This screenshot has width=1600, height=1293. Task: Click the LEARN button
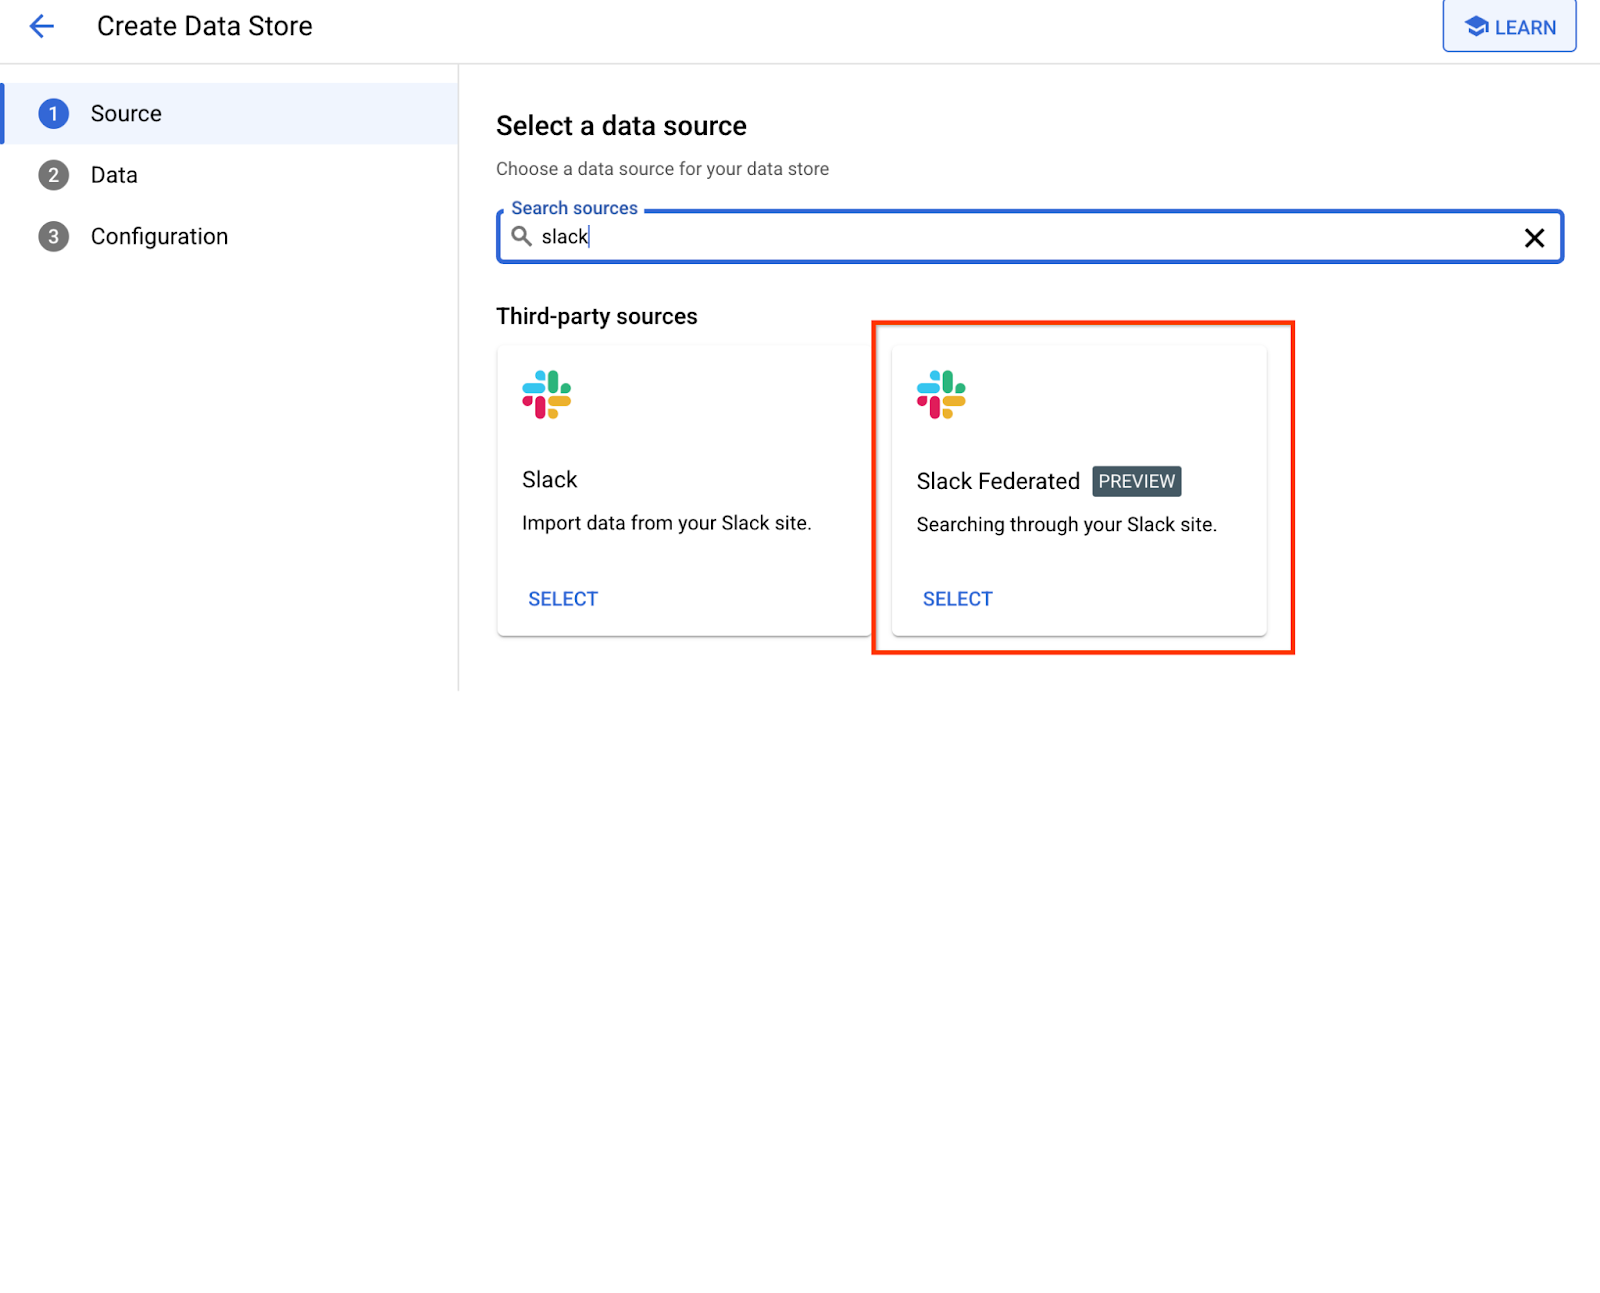1509,26
